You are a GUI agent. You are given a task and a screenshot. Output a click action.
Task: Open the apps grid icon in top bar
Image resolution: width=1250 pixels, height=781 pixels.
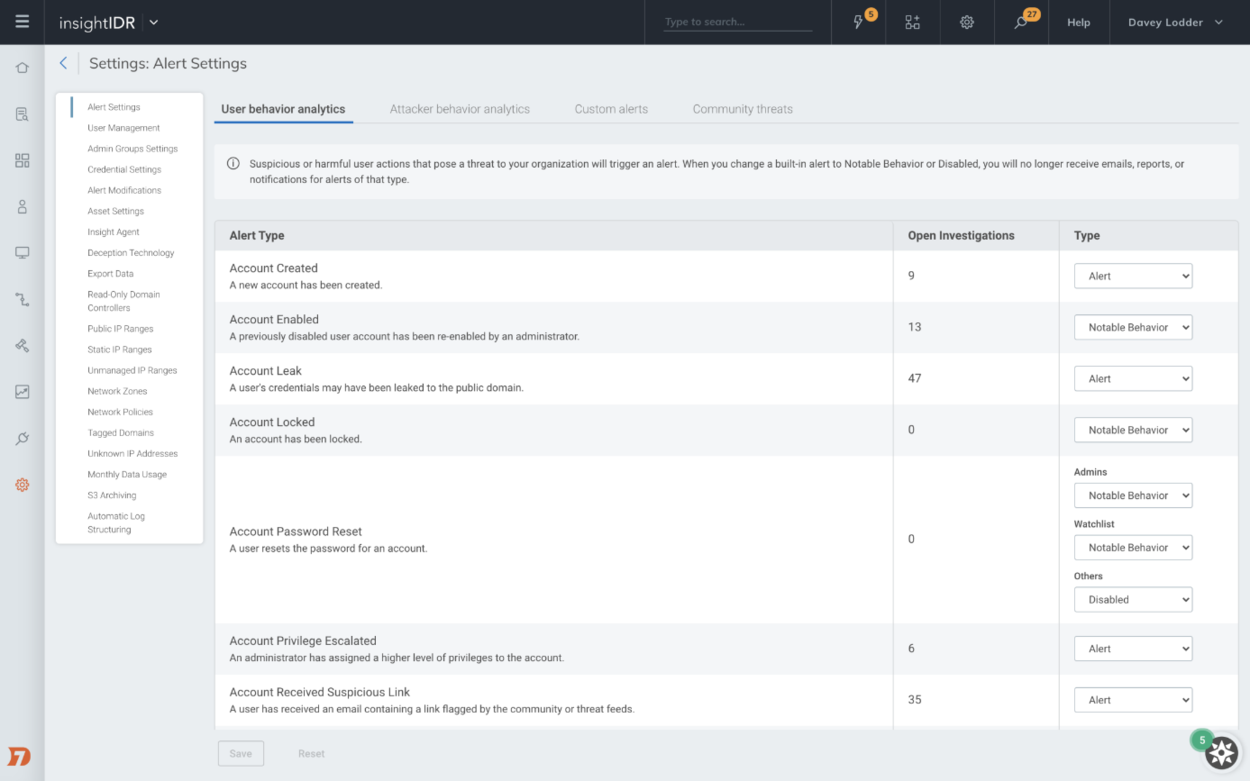(912, 22)
